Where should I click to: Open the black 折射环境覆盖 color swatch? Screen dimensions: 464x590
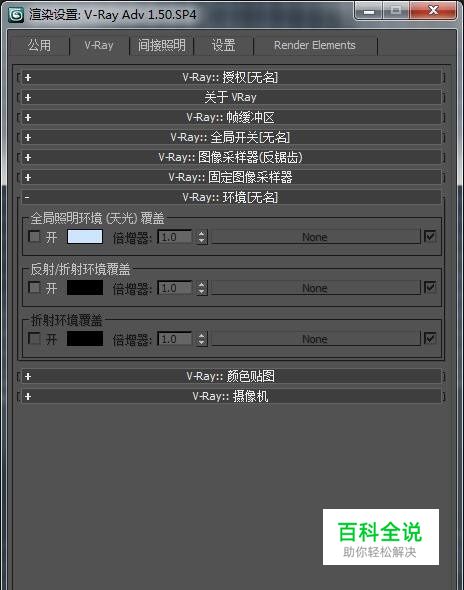click(85, 339)
